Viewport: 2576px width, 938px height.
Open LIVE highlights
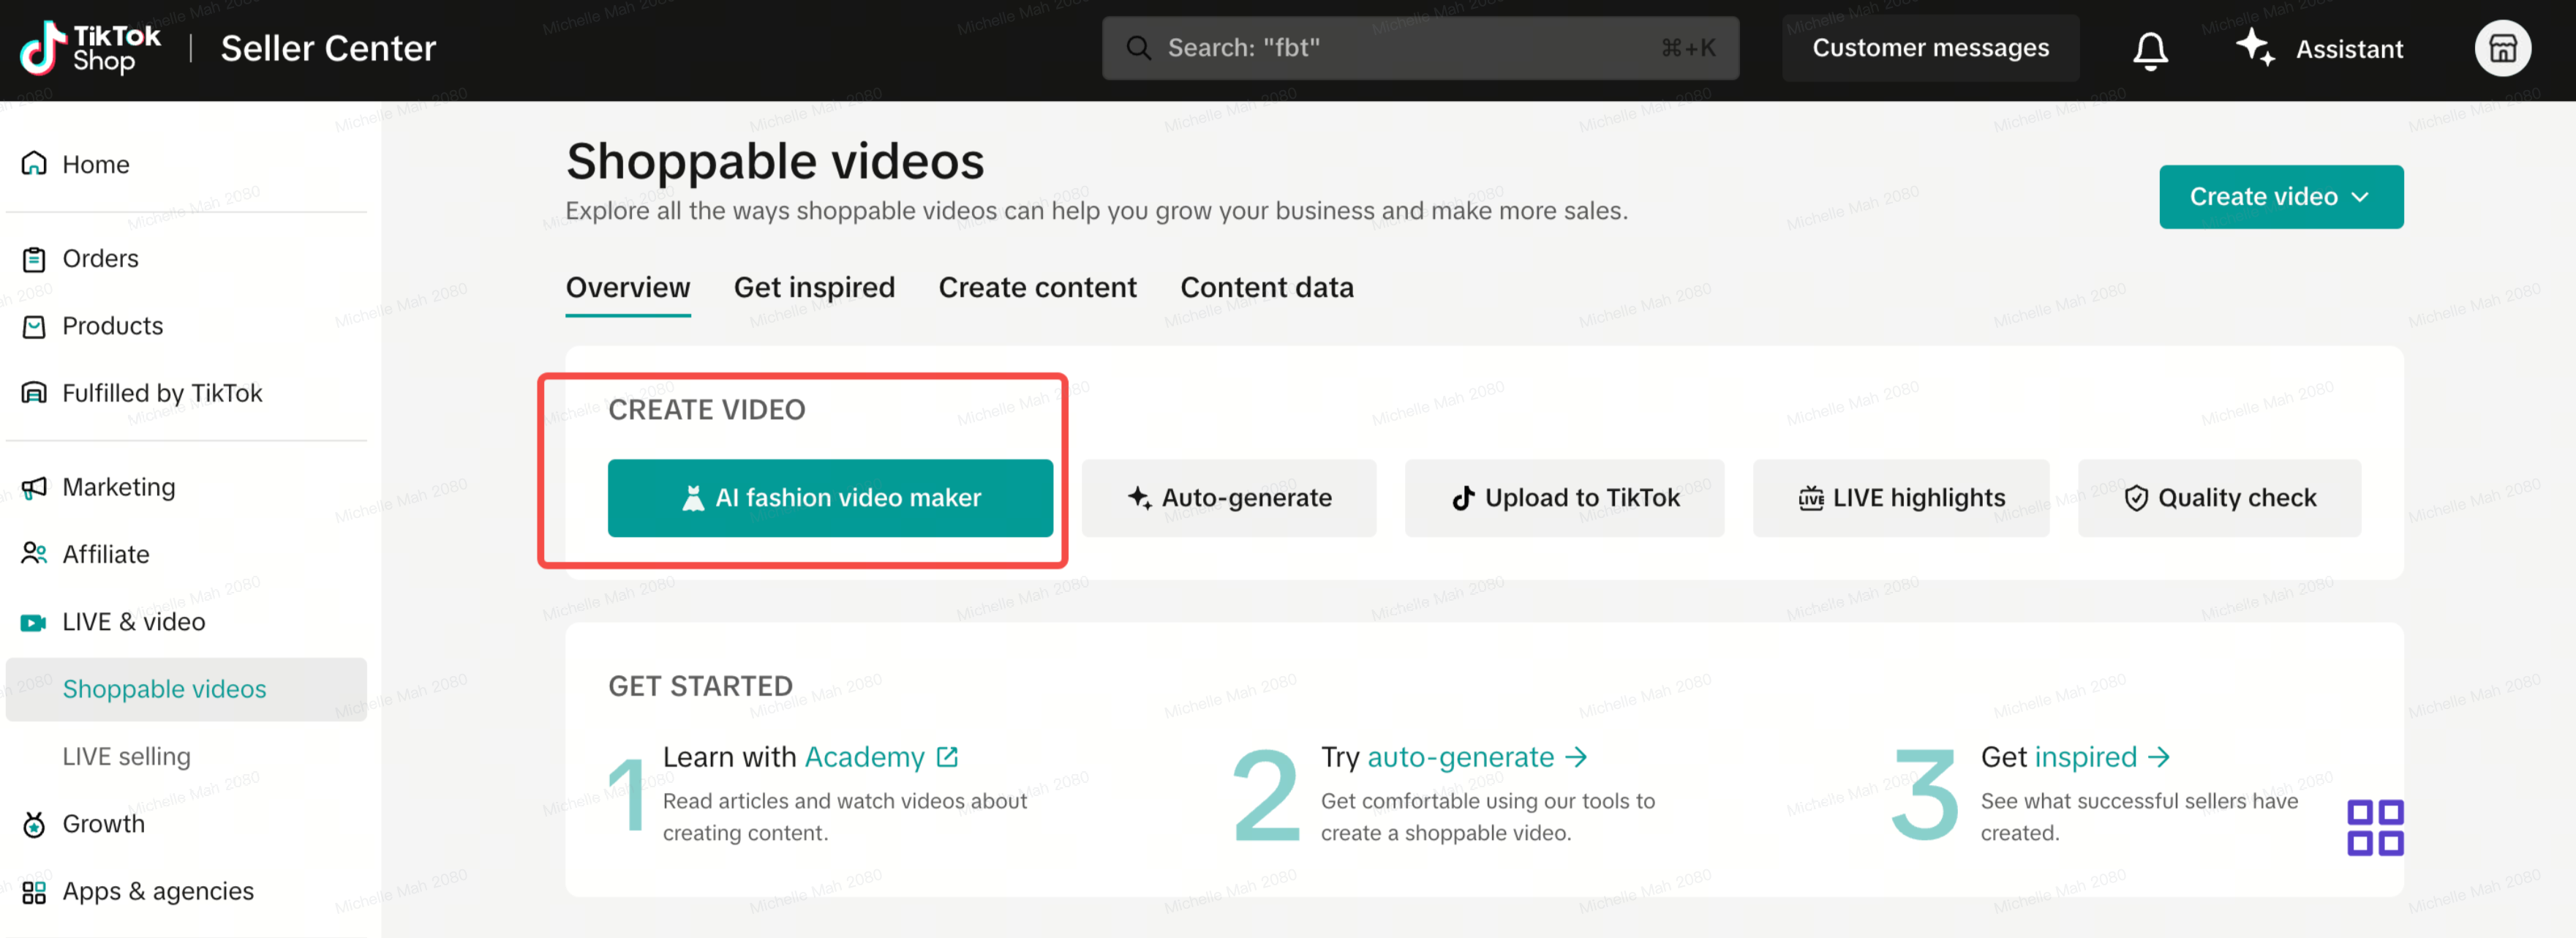coord(1900,498)
